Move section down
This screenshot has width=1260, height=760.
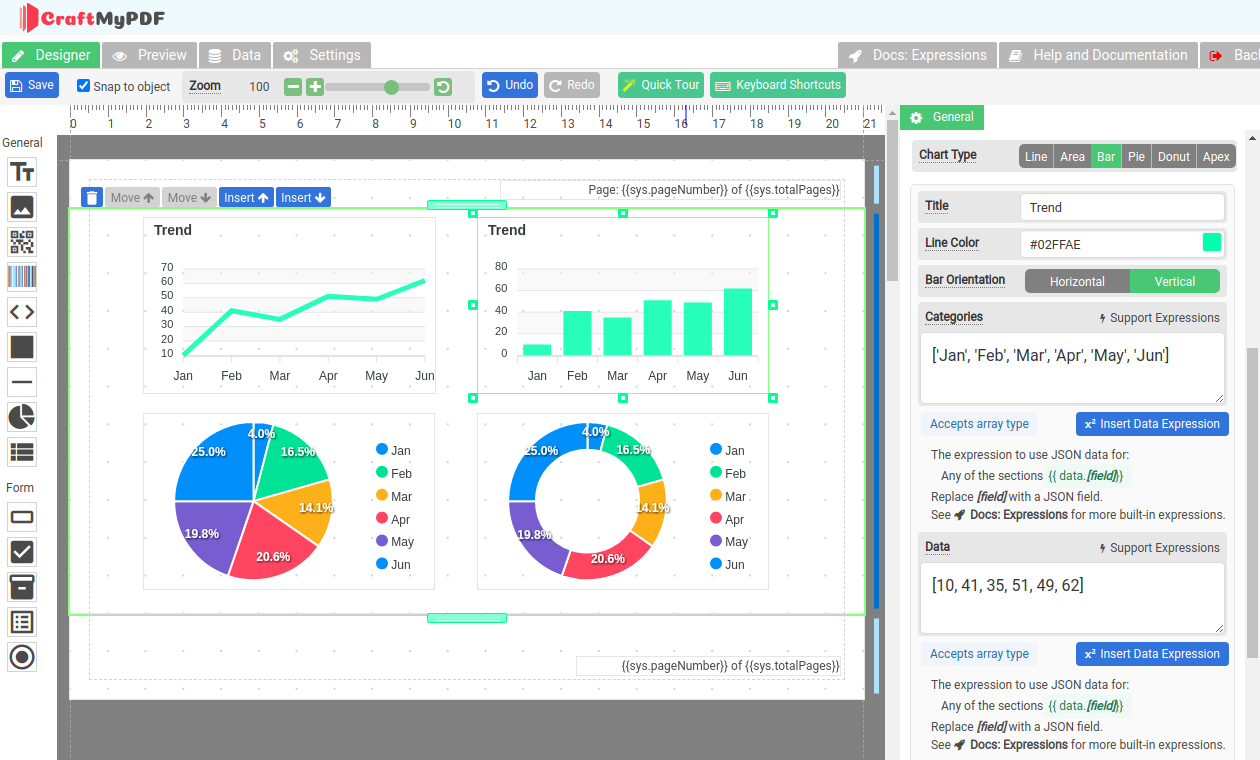(x=190, y=198)
